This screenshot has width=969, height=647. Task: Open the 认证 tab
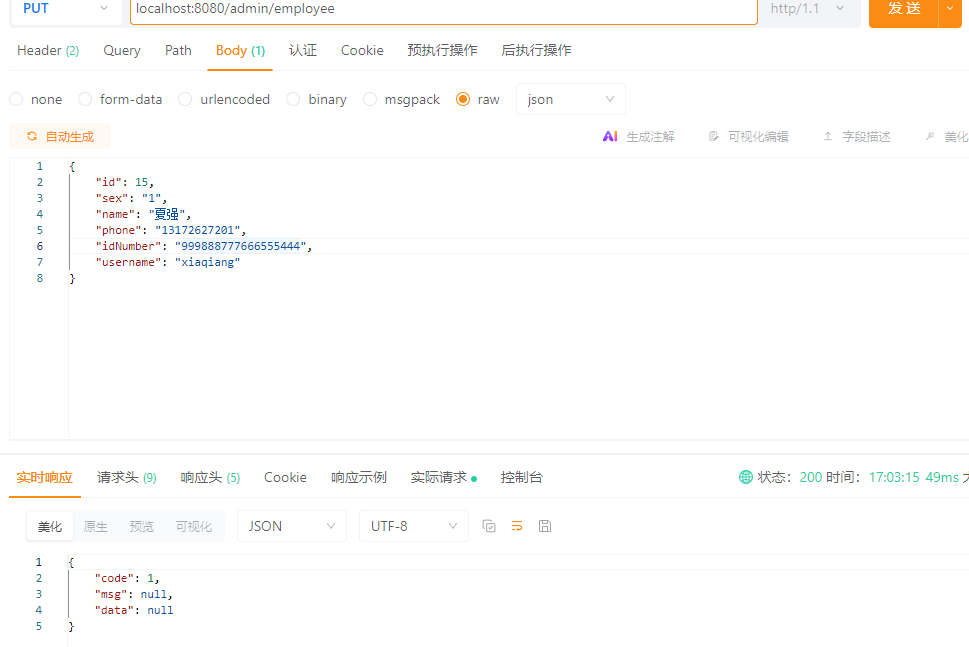coord(303,51)
